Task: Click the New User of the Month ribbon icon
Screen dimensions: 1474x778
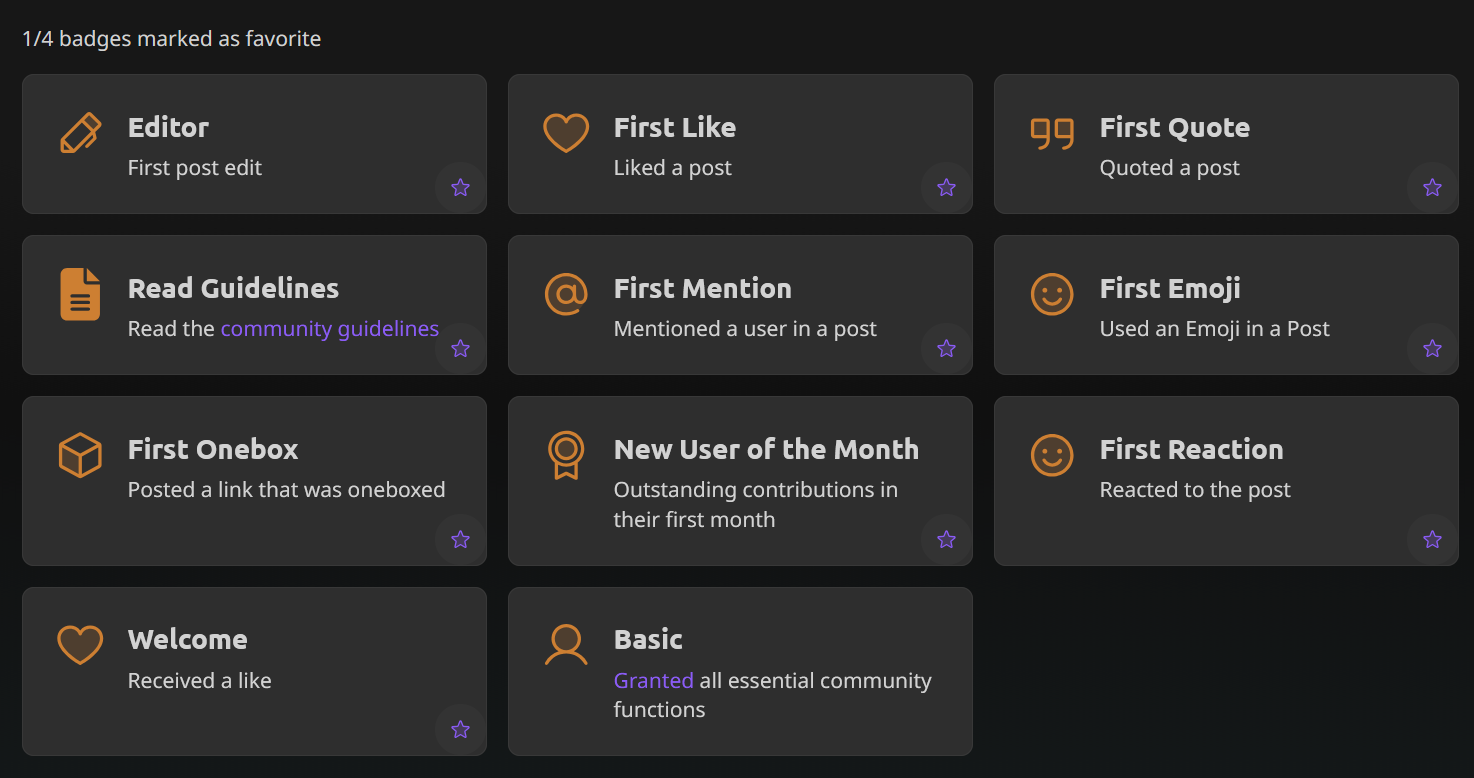Action: click(x=566, y=455)
